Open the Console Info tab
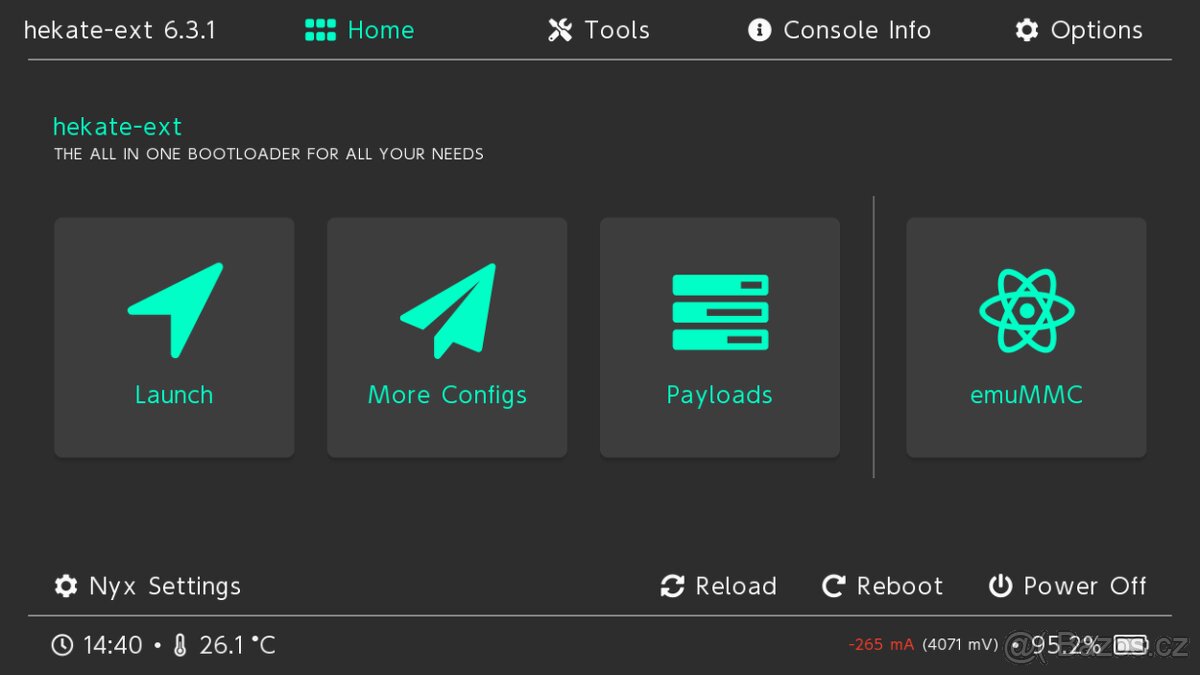 [x=839, y=30]
